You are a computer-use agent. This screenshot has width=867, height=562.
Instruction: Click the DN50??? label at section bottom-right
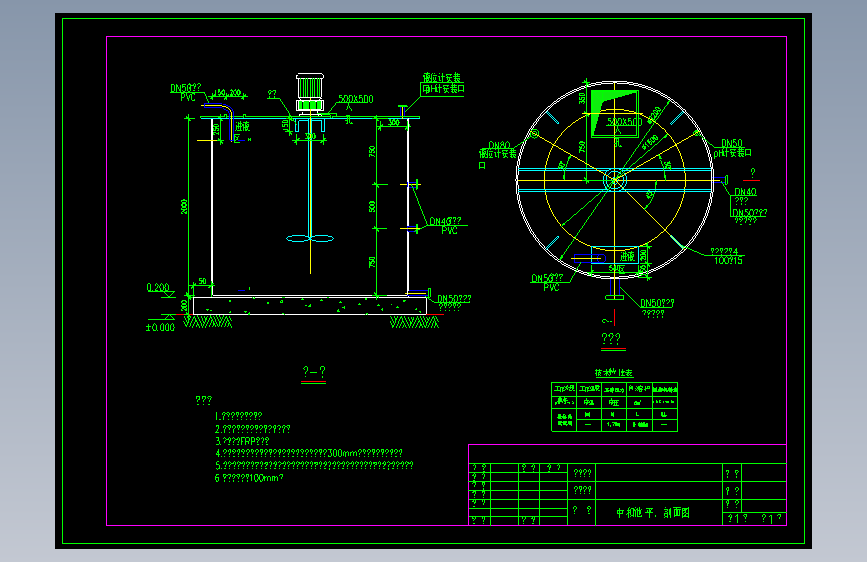click(454, 299)
